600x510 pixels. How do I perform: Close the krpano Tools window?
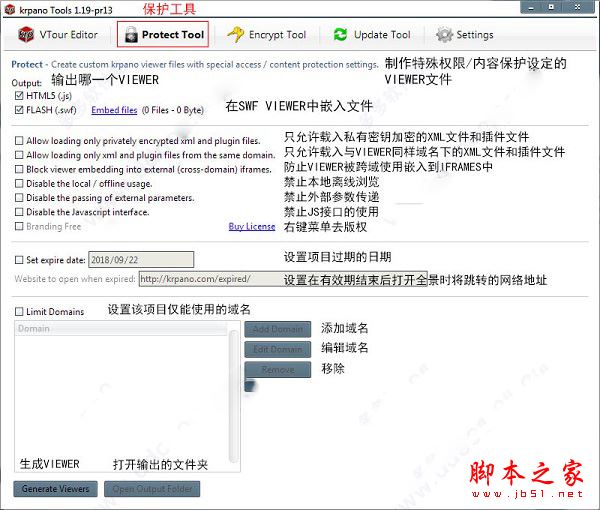[578, 7]
